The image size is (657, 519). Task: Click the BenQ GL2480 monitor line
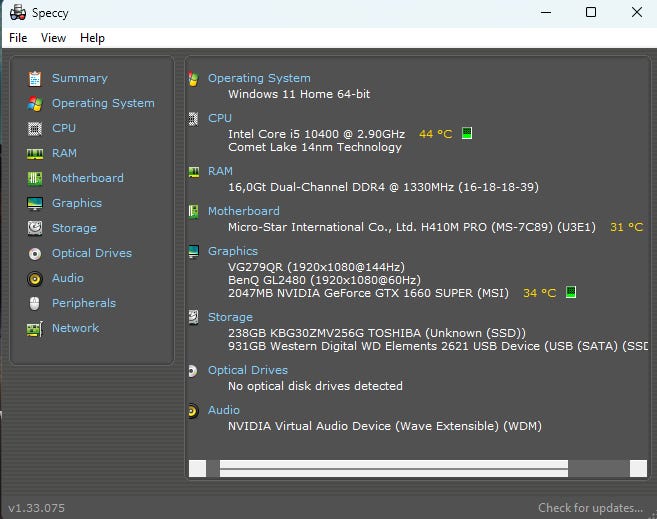pyautogui.click(x=324, y=280)
